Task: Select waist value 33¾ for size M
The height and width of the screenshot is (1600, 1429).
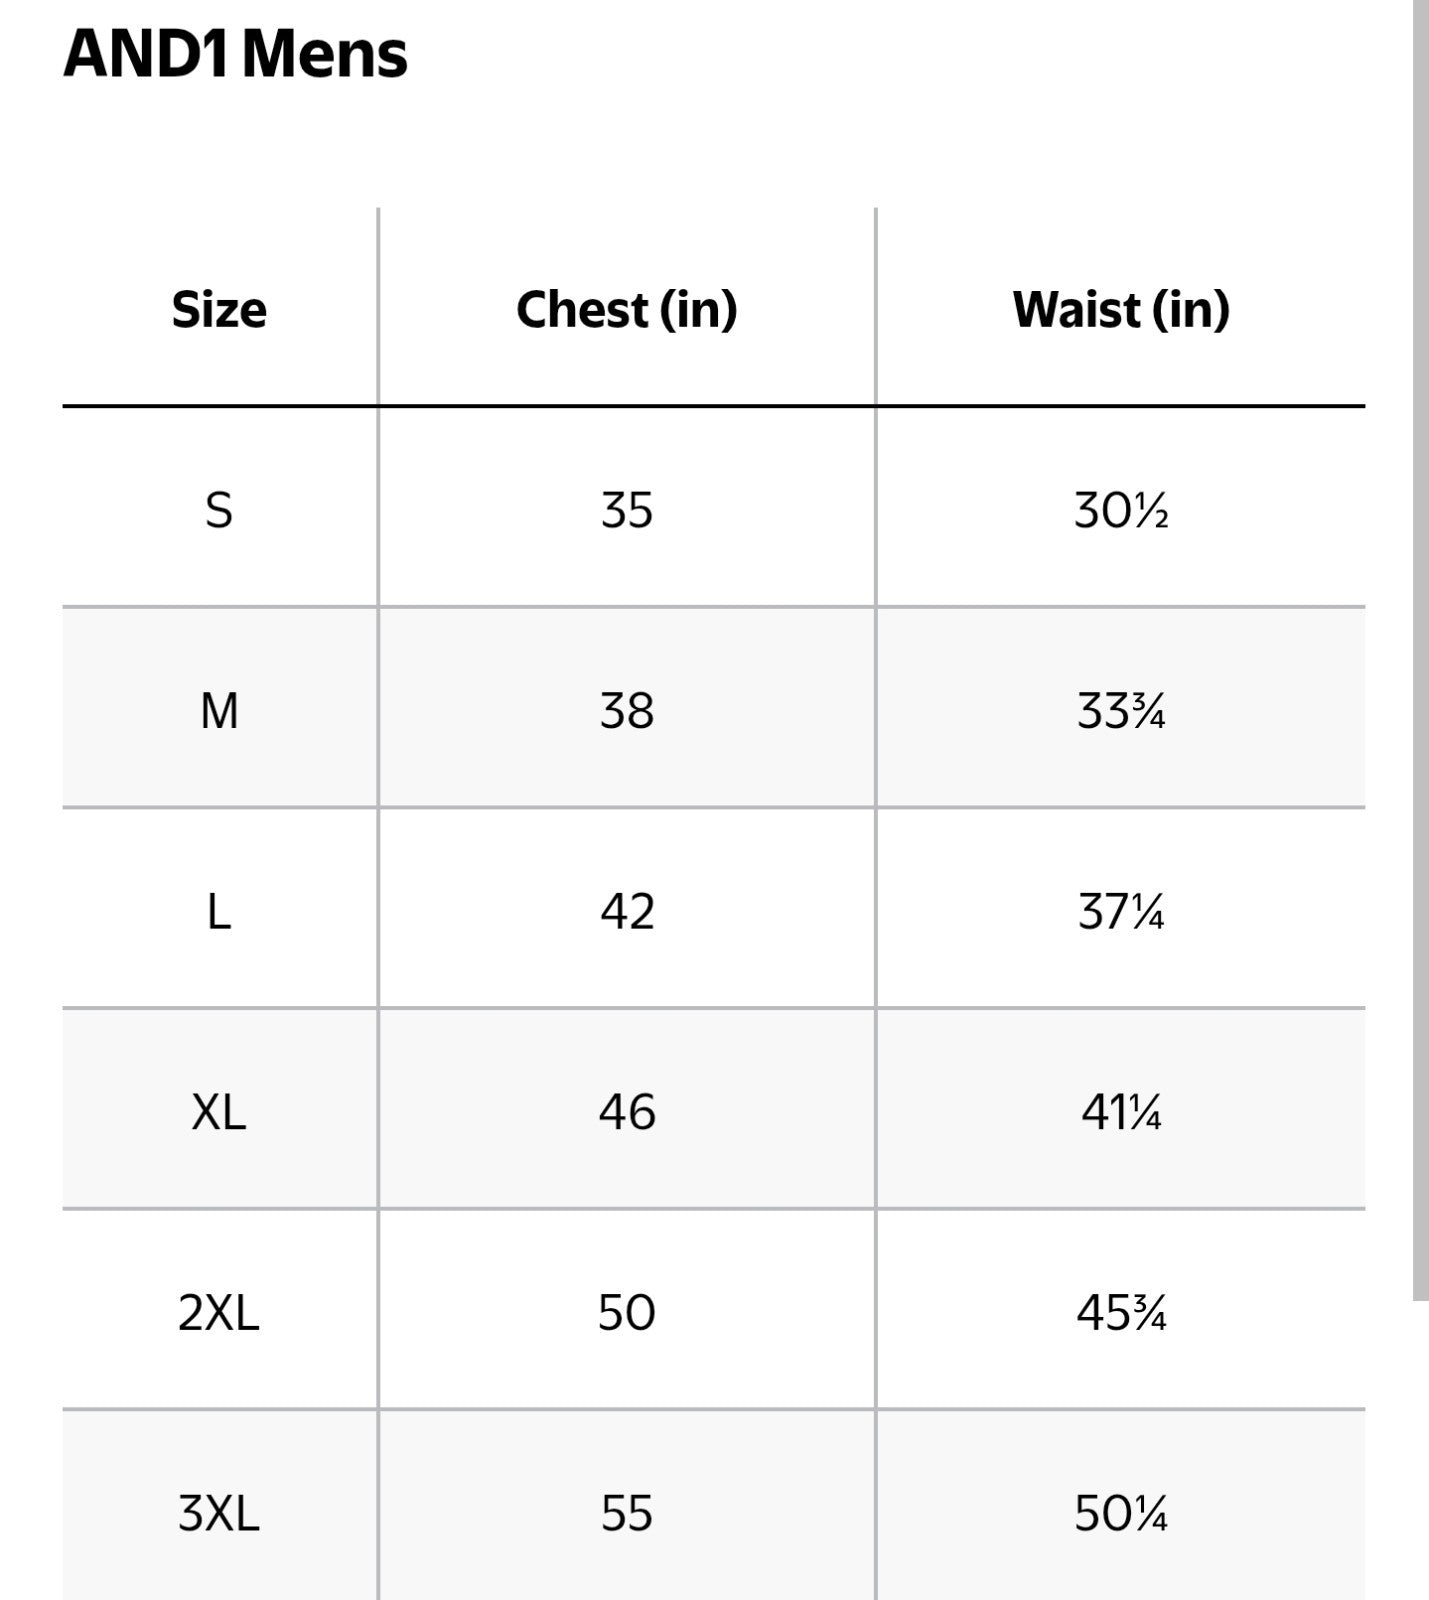Action: click(1121, 711)
